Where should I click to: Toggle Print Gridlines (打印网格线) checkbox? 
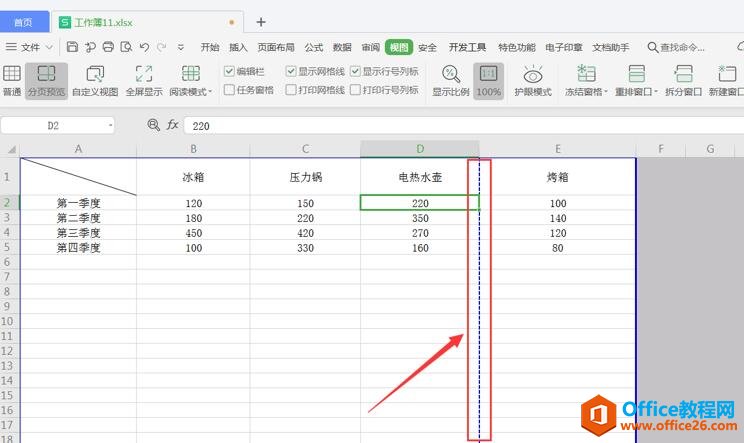coord(291,90)
